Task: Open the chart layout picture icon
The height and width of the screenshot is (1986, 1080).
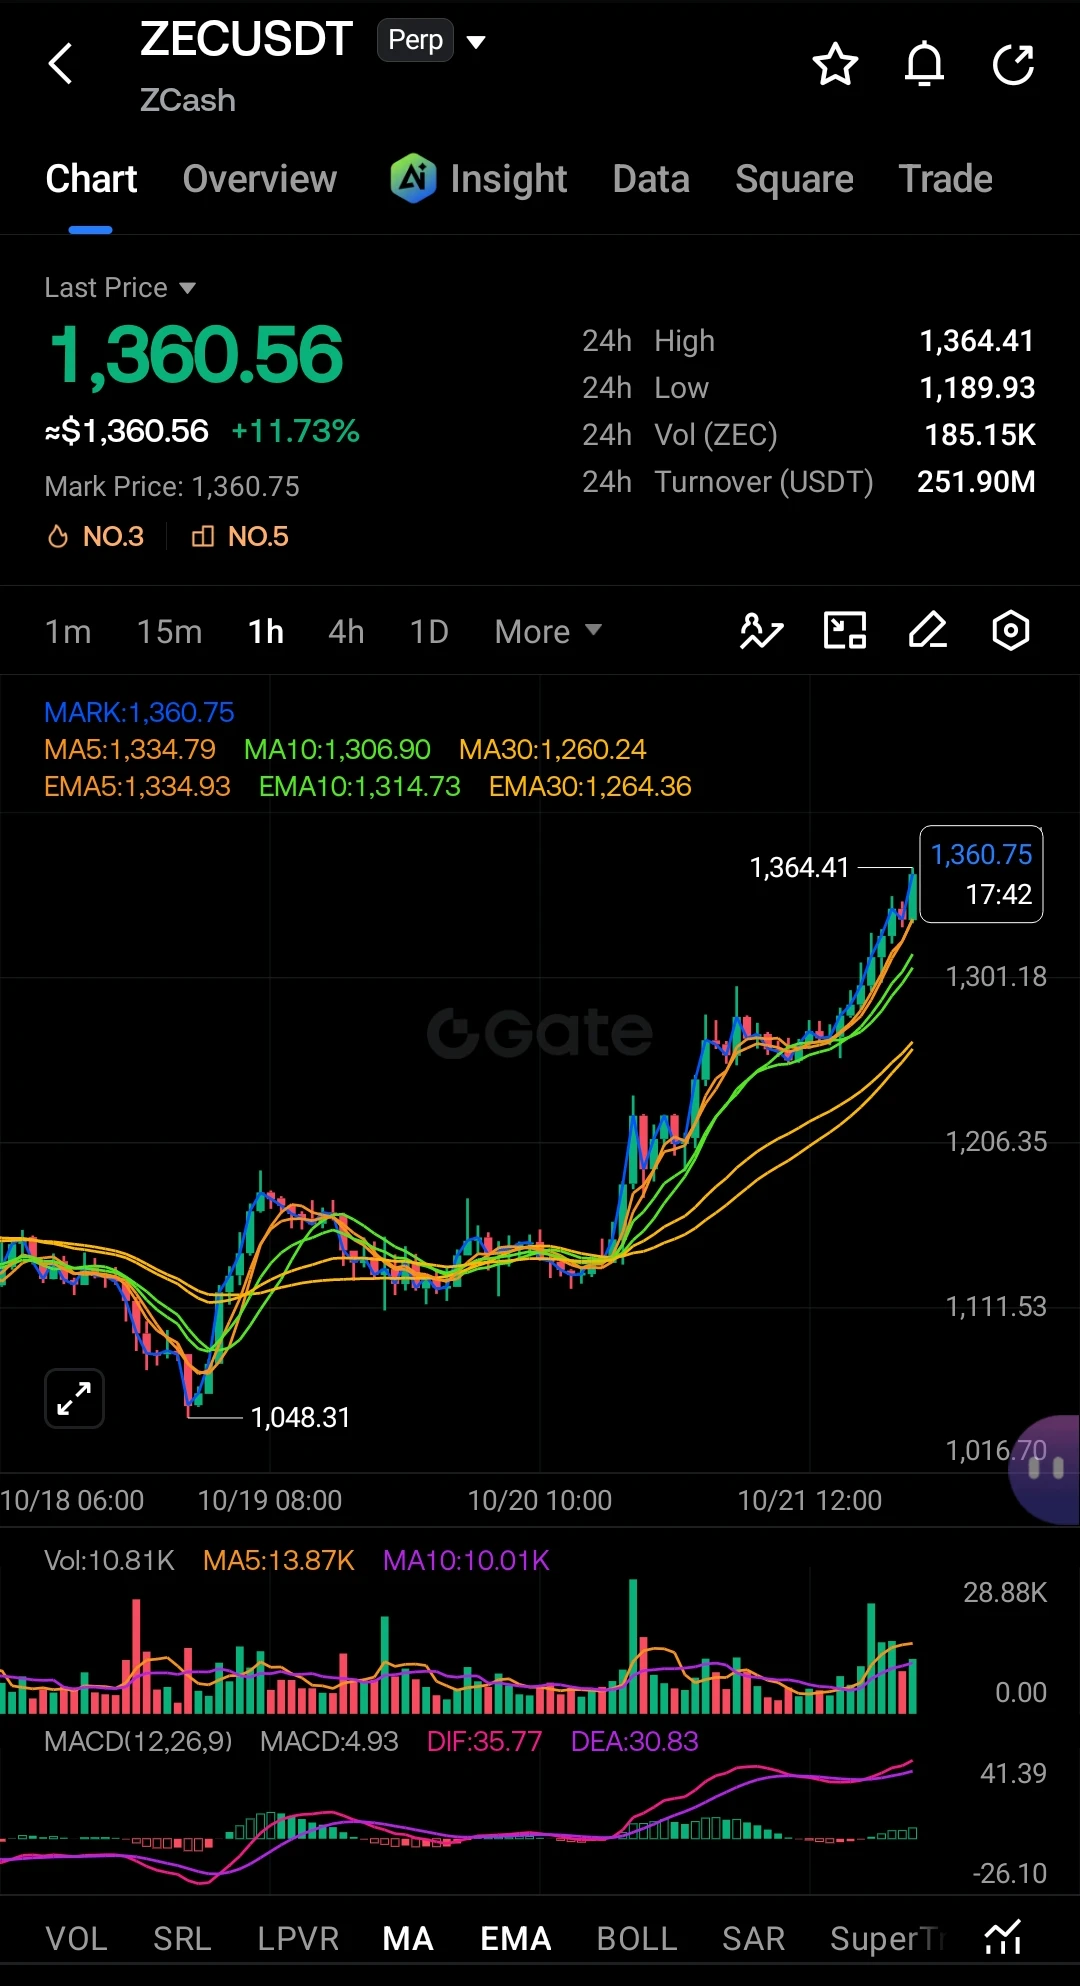Action: pos(845,631)
